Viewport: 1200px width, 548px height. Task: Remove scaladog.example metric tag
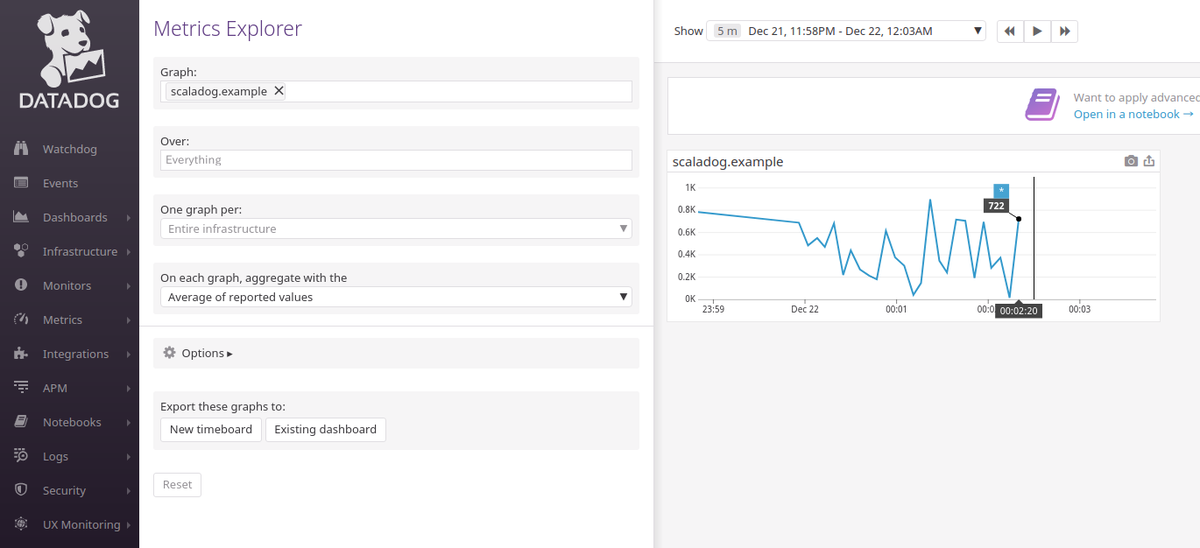tap(279, 91)
